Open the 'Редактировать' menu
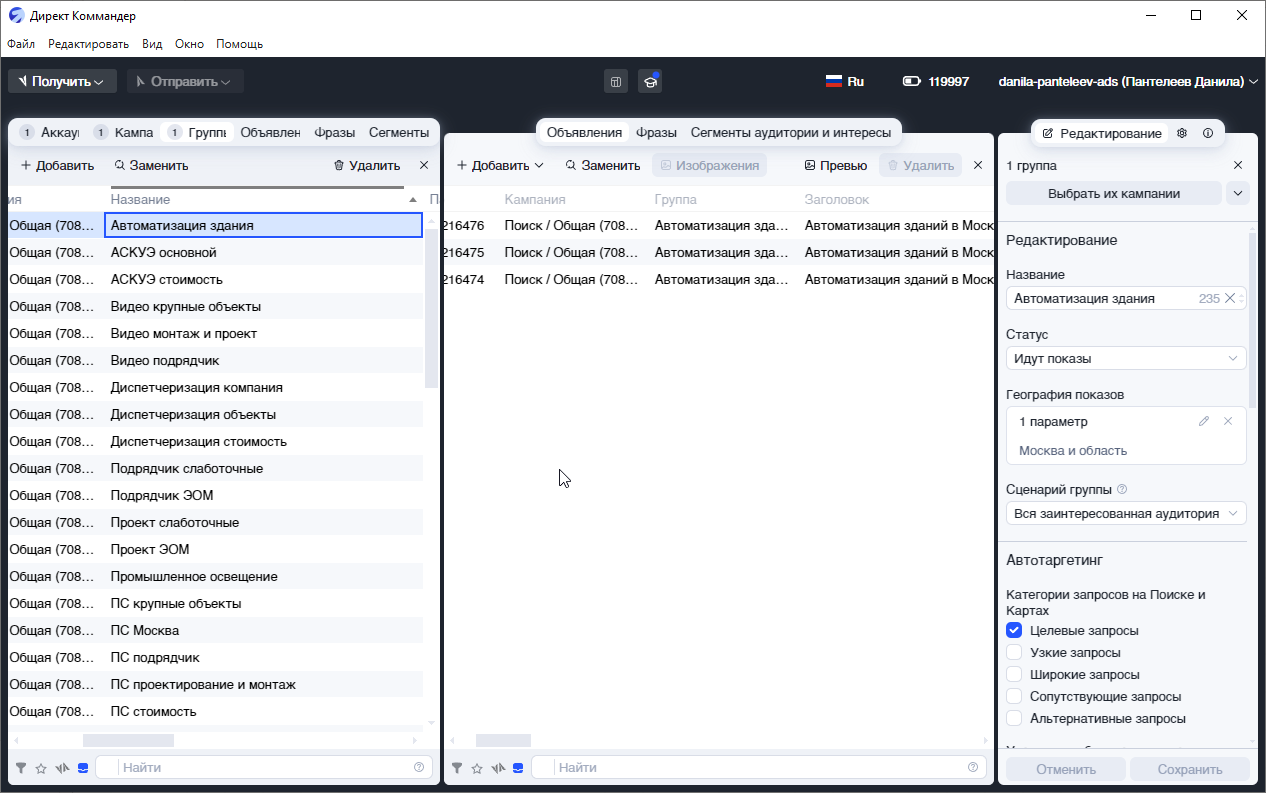Viewport: 1266px width, 793px height. point(89,44)
